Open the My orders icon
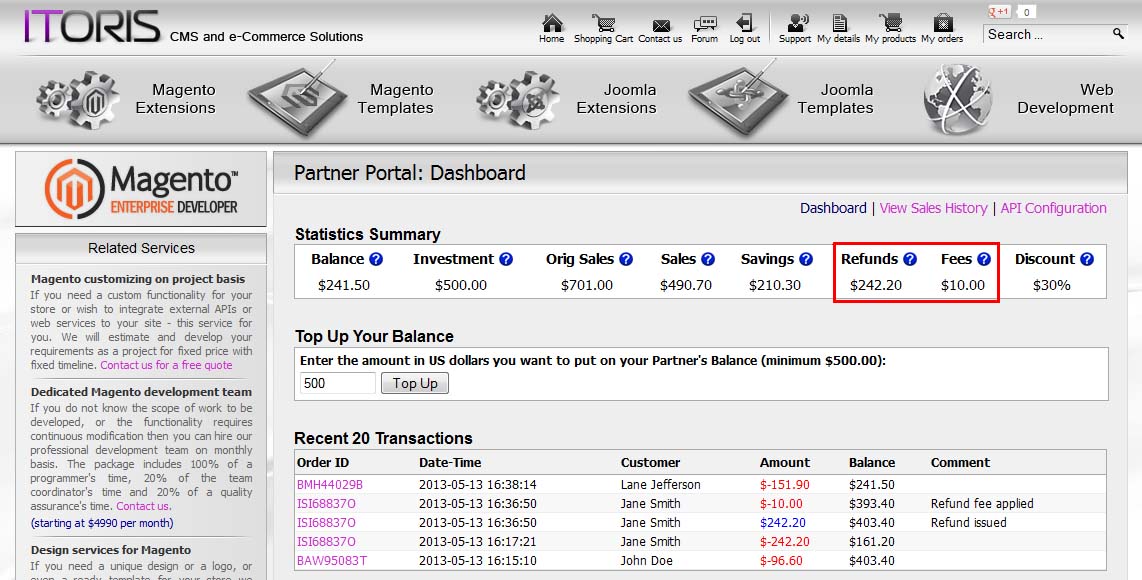 coord(943,23)
